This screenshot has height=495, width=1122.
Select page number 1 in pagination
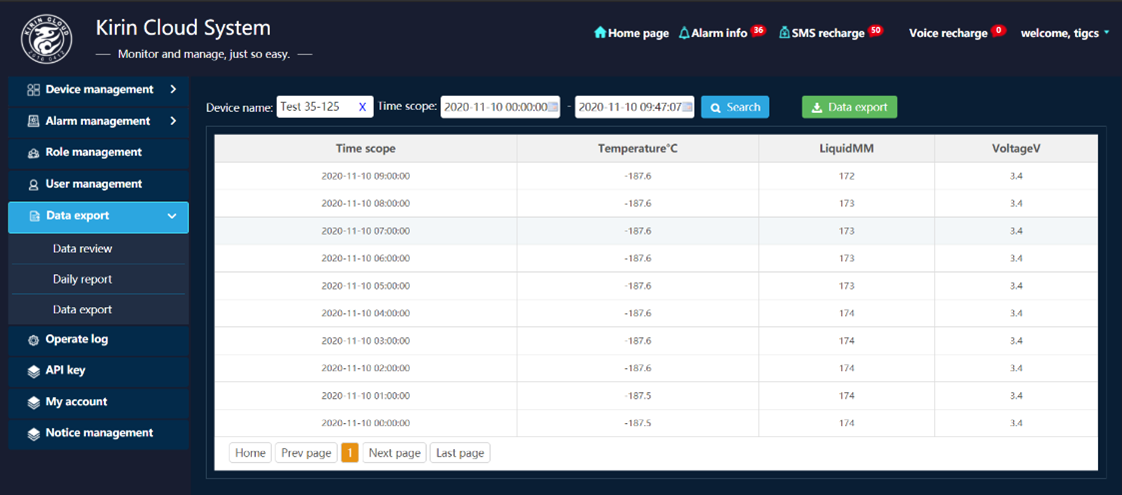pos(350,453)
